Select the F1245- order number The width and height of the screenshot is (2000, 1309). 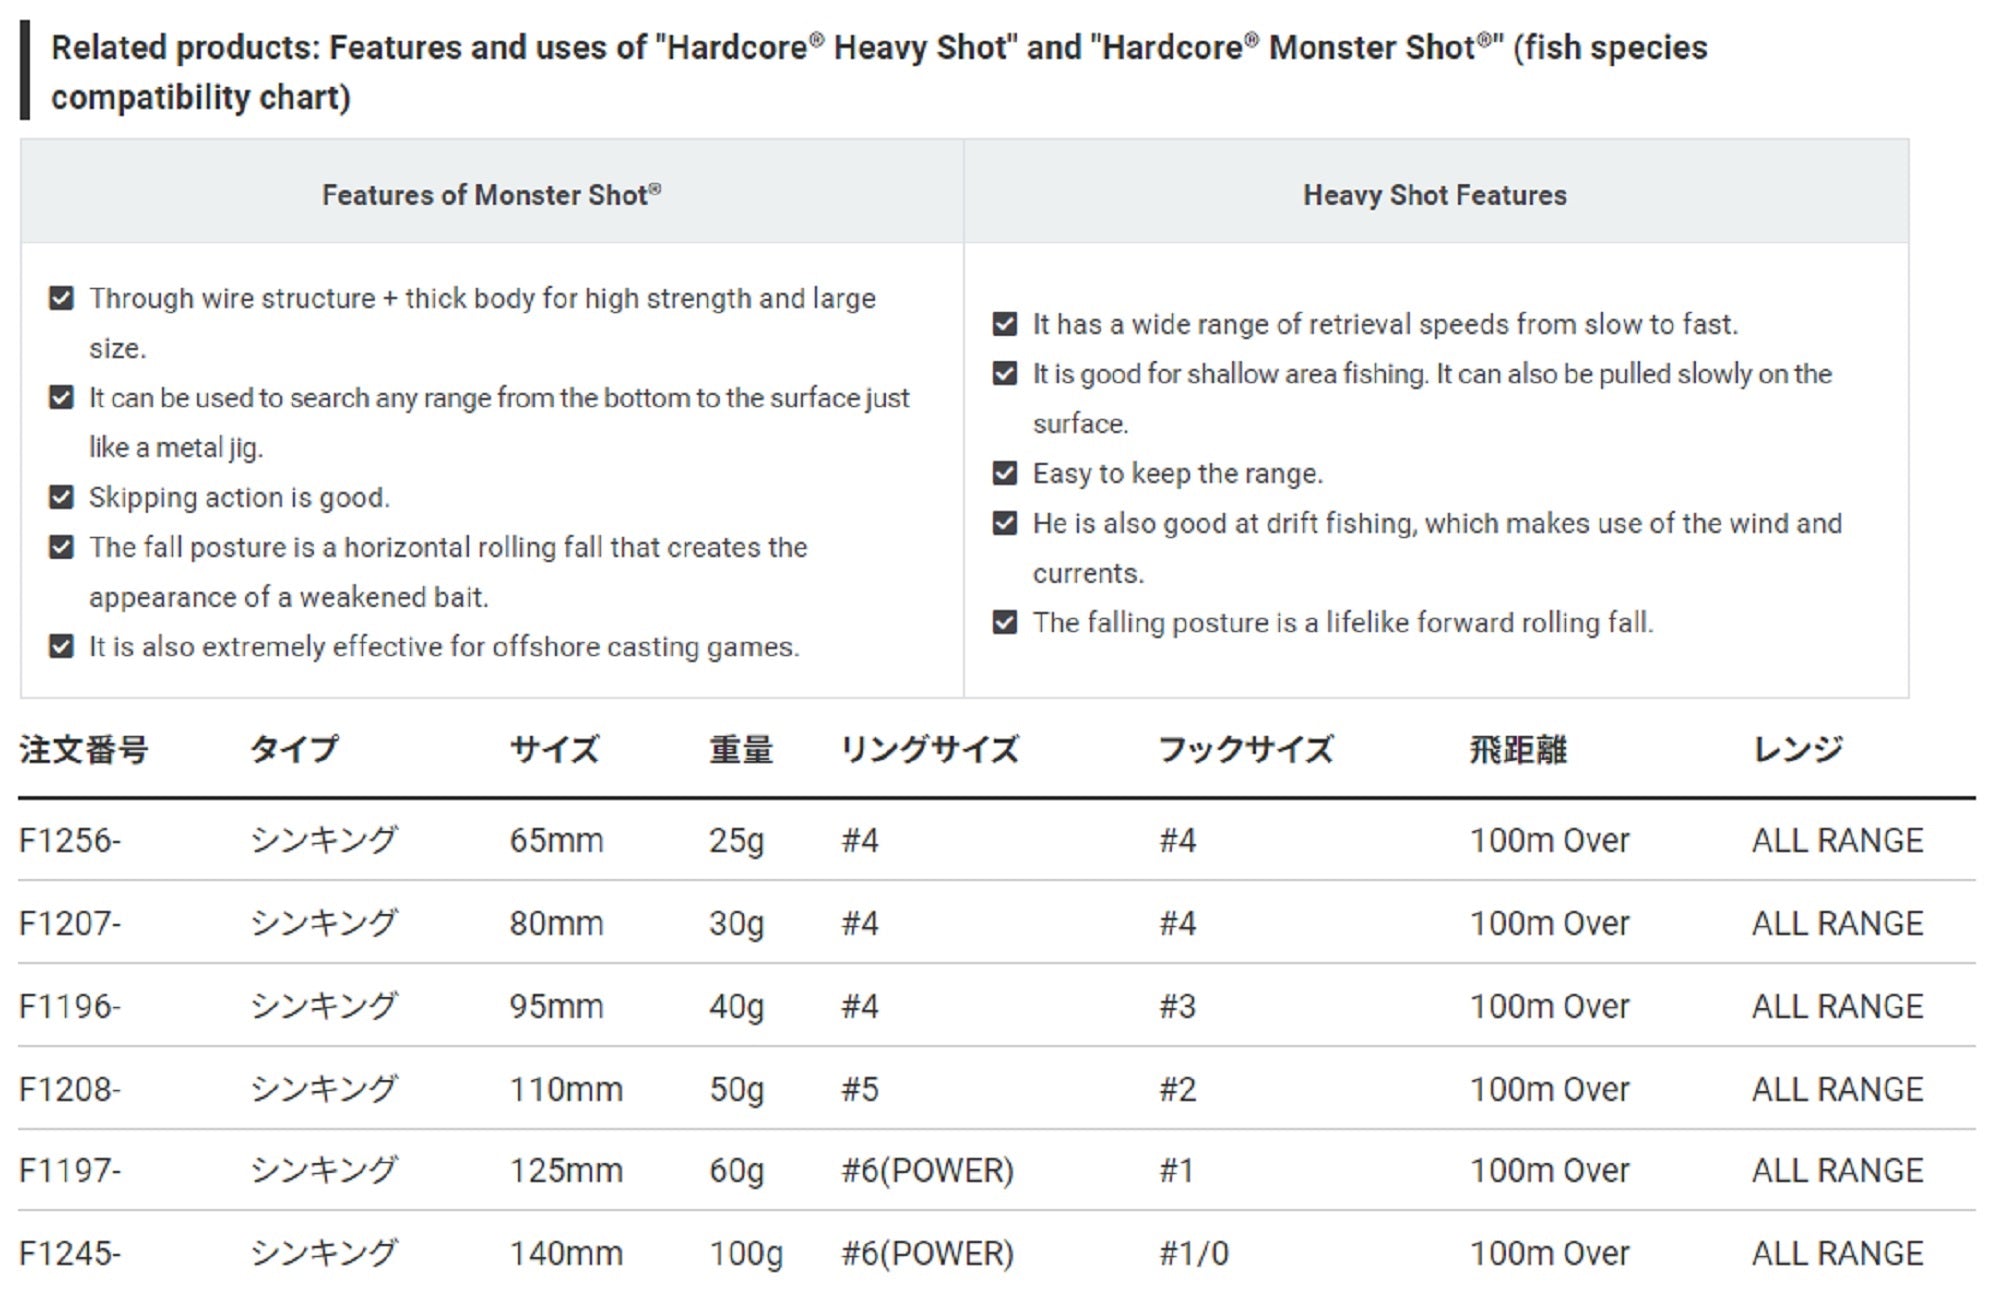click(x=70, y=1254)
